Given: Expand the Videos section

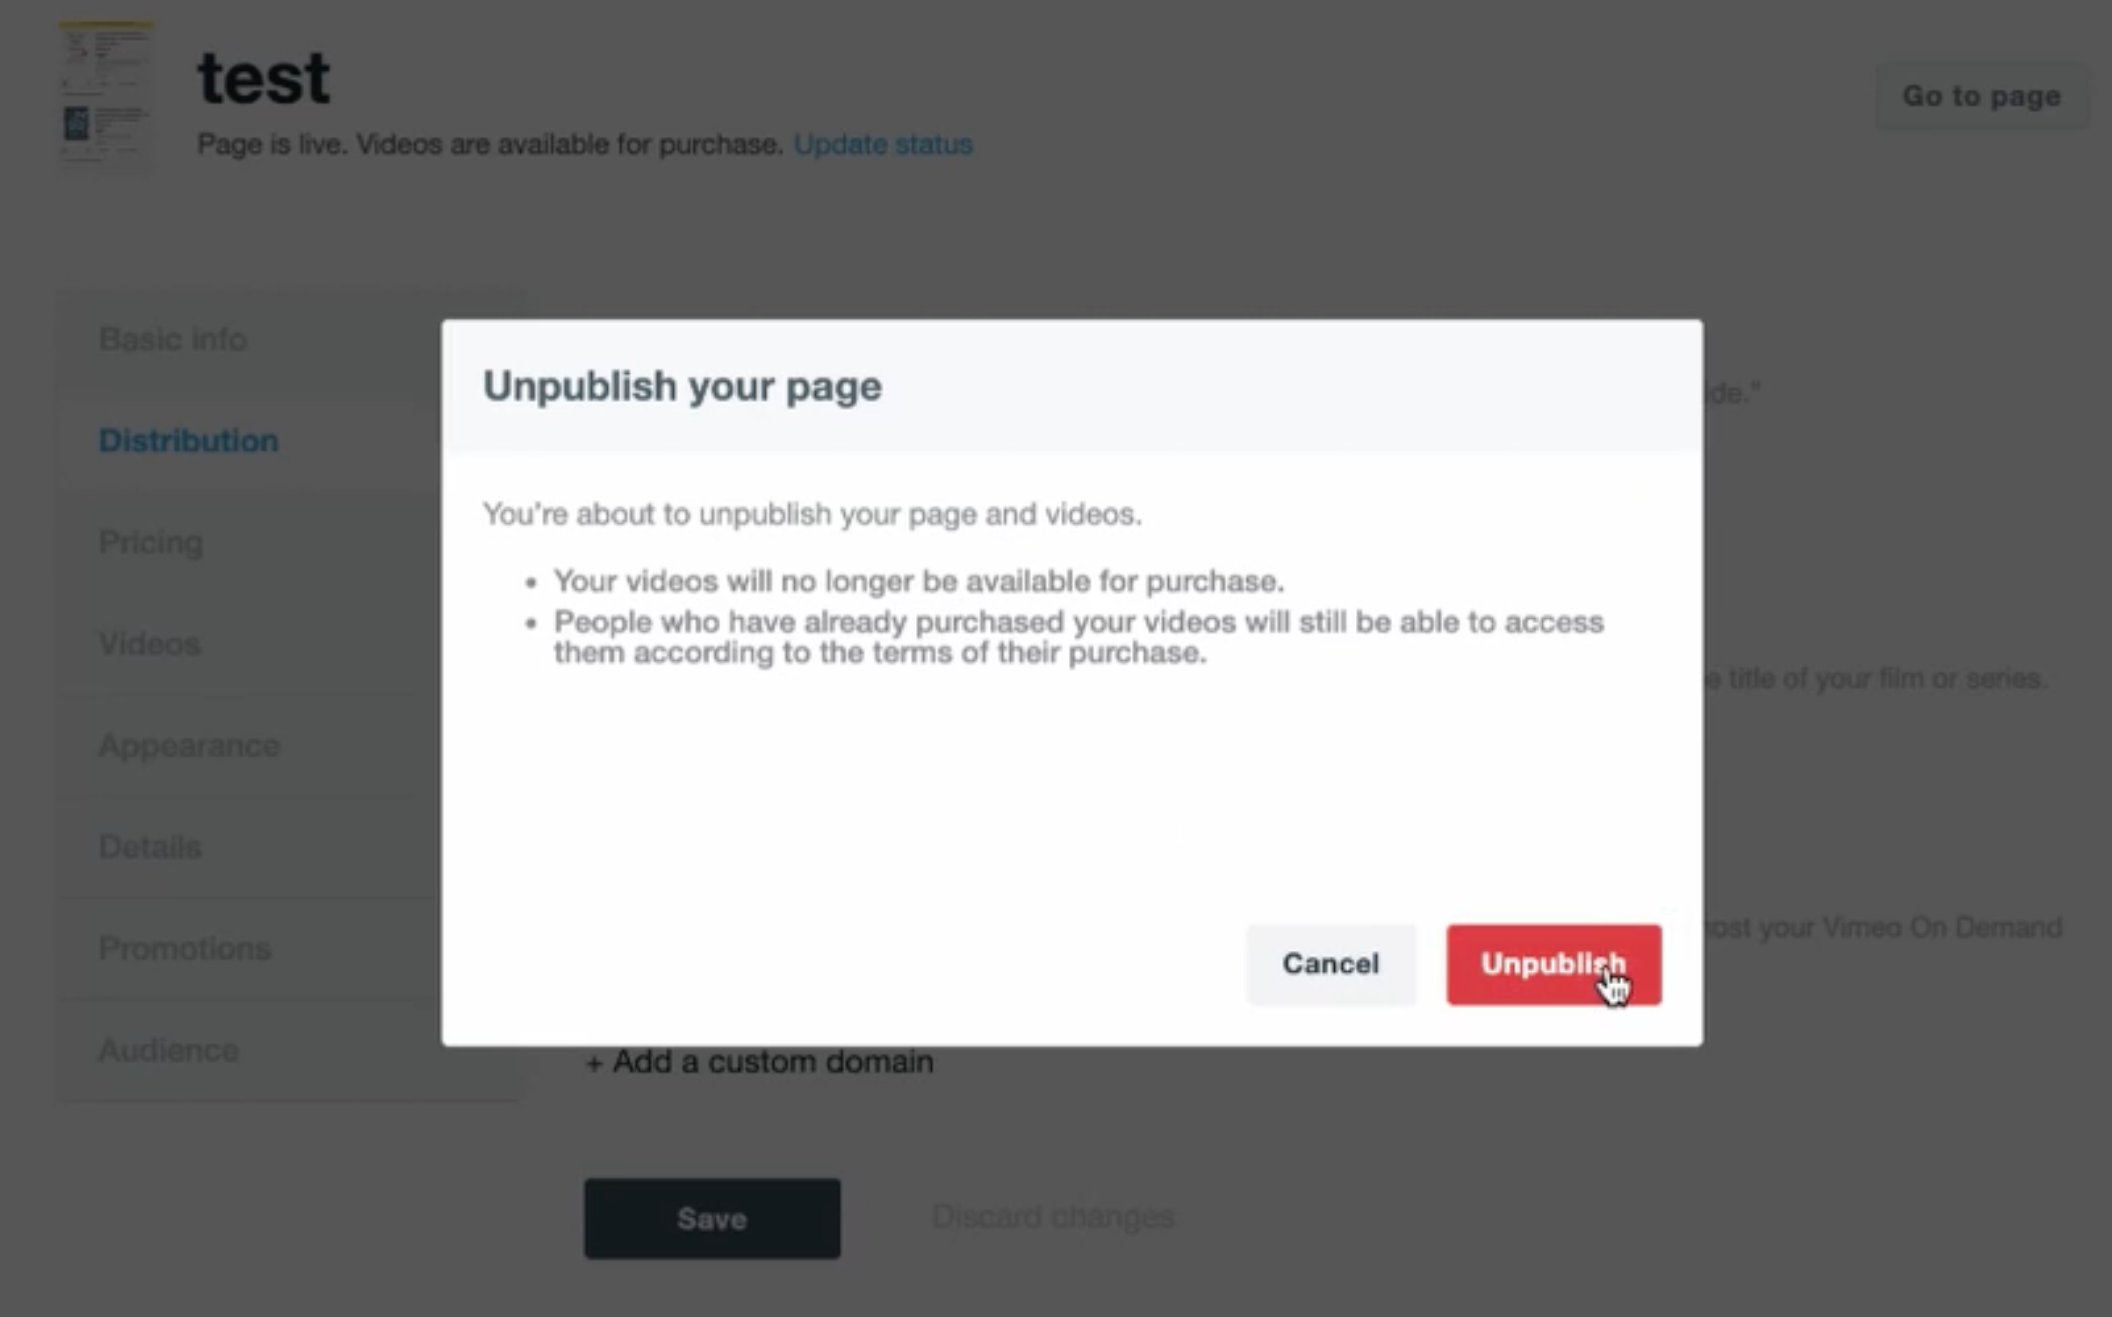Looking at the screenshot, I should [x=147, y=643].
